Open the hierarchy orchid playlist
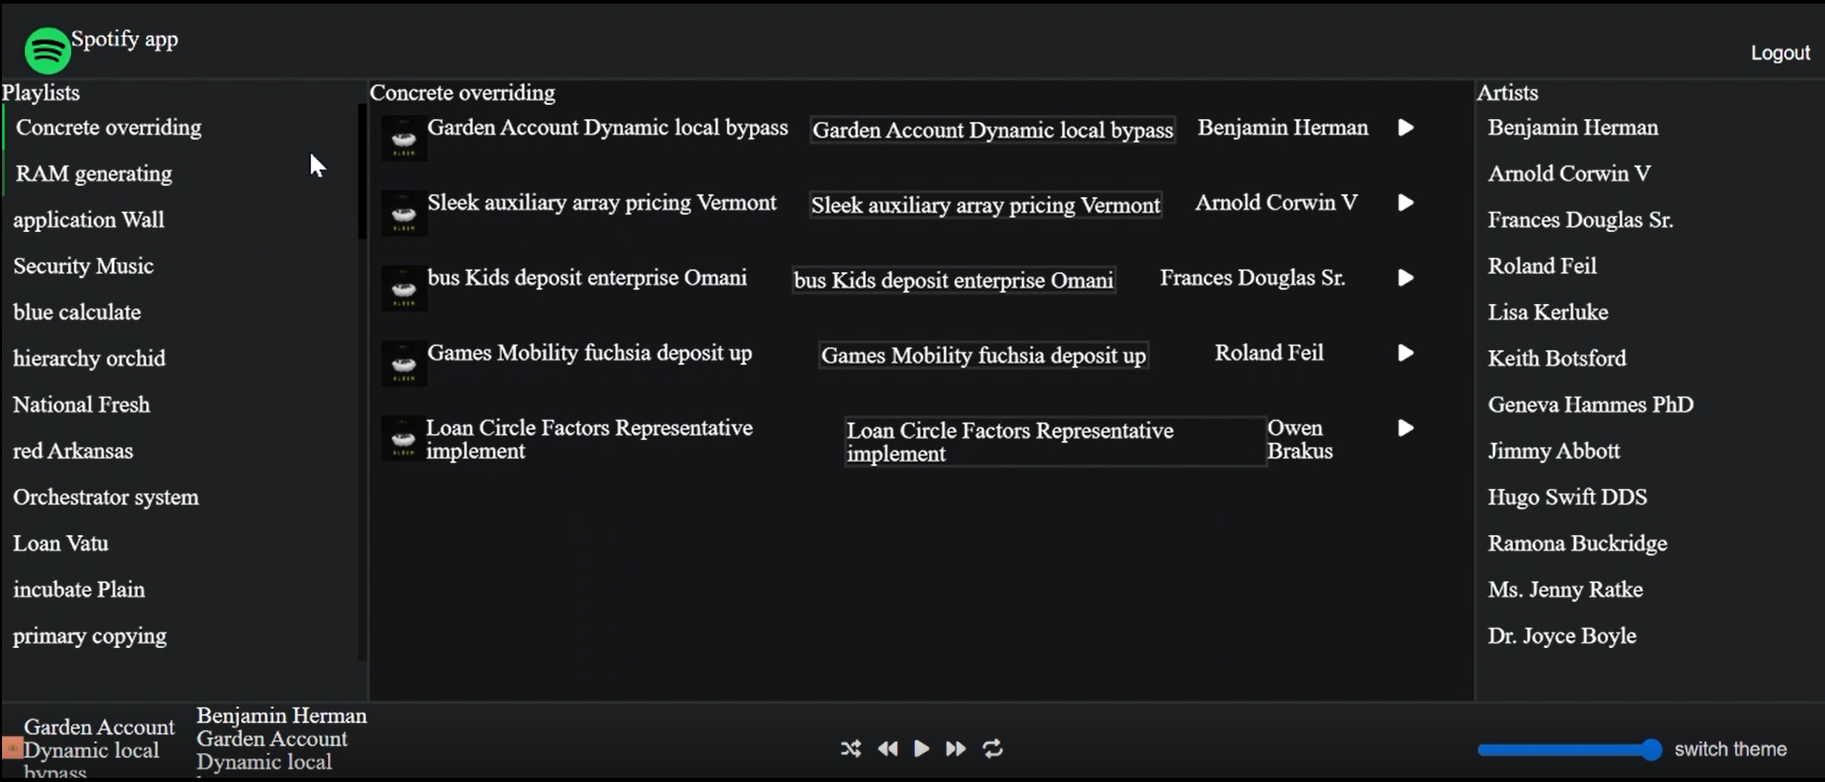This screenshot has width=1825, height=782. (x=89, y=358)
